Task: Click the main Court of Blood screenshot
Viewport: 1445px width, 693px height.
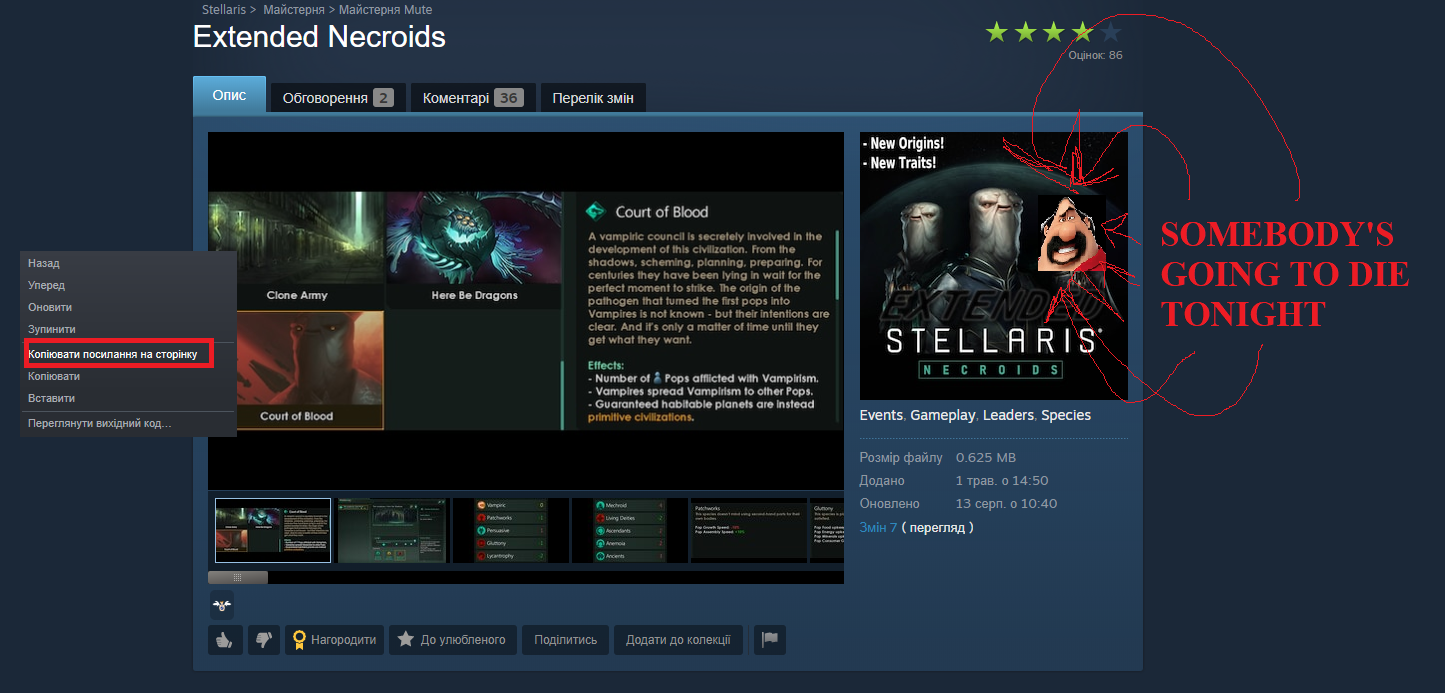Action: (x=526, y=311)
